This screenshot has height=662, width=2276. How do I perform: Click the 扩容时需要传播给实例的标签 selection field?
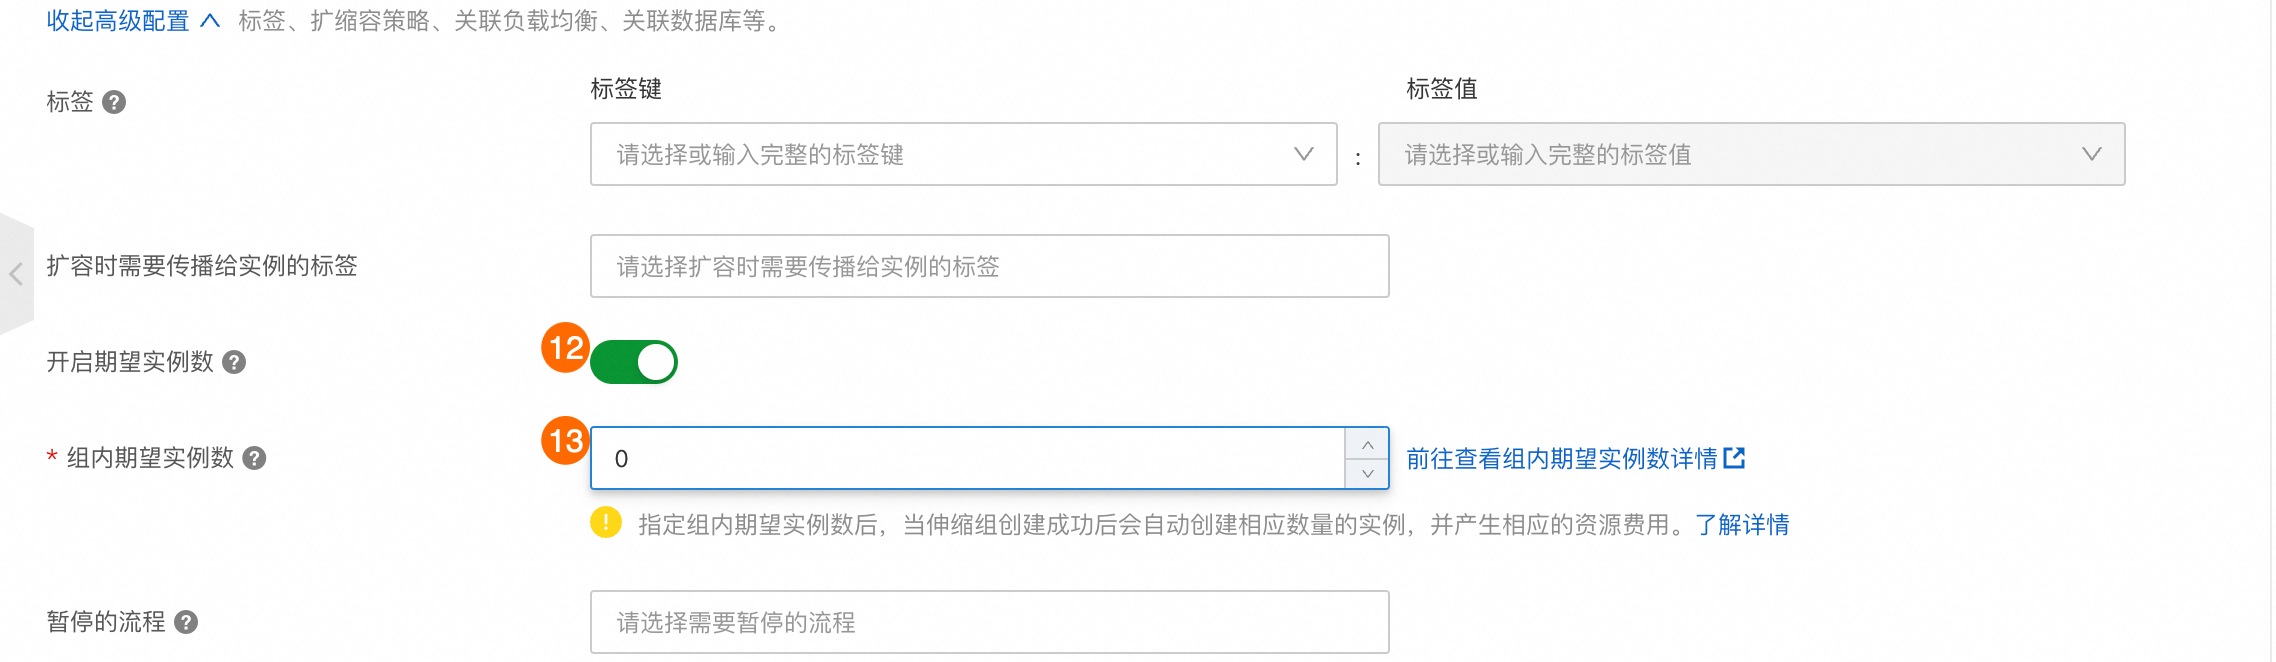click(990, 266)
